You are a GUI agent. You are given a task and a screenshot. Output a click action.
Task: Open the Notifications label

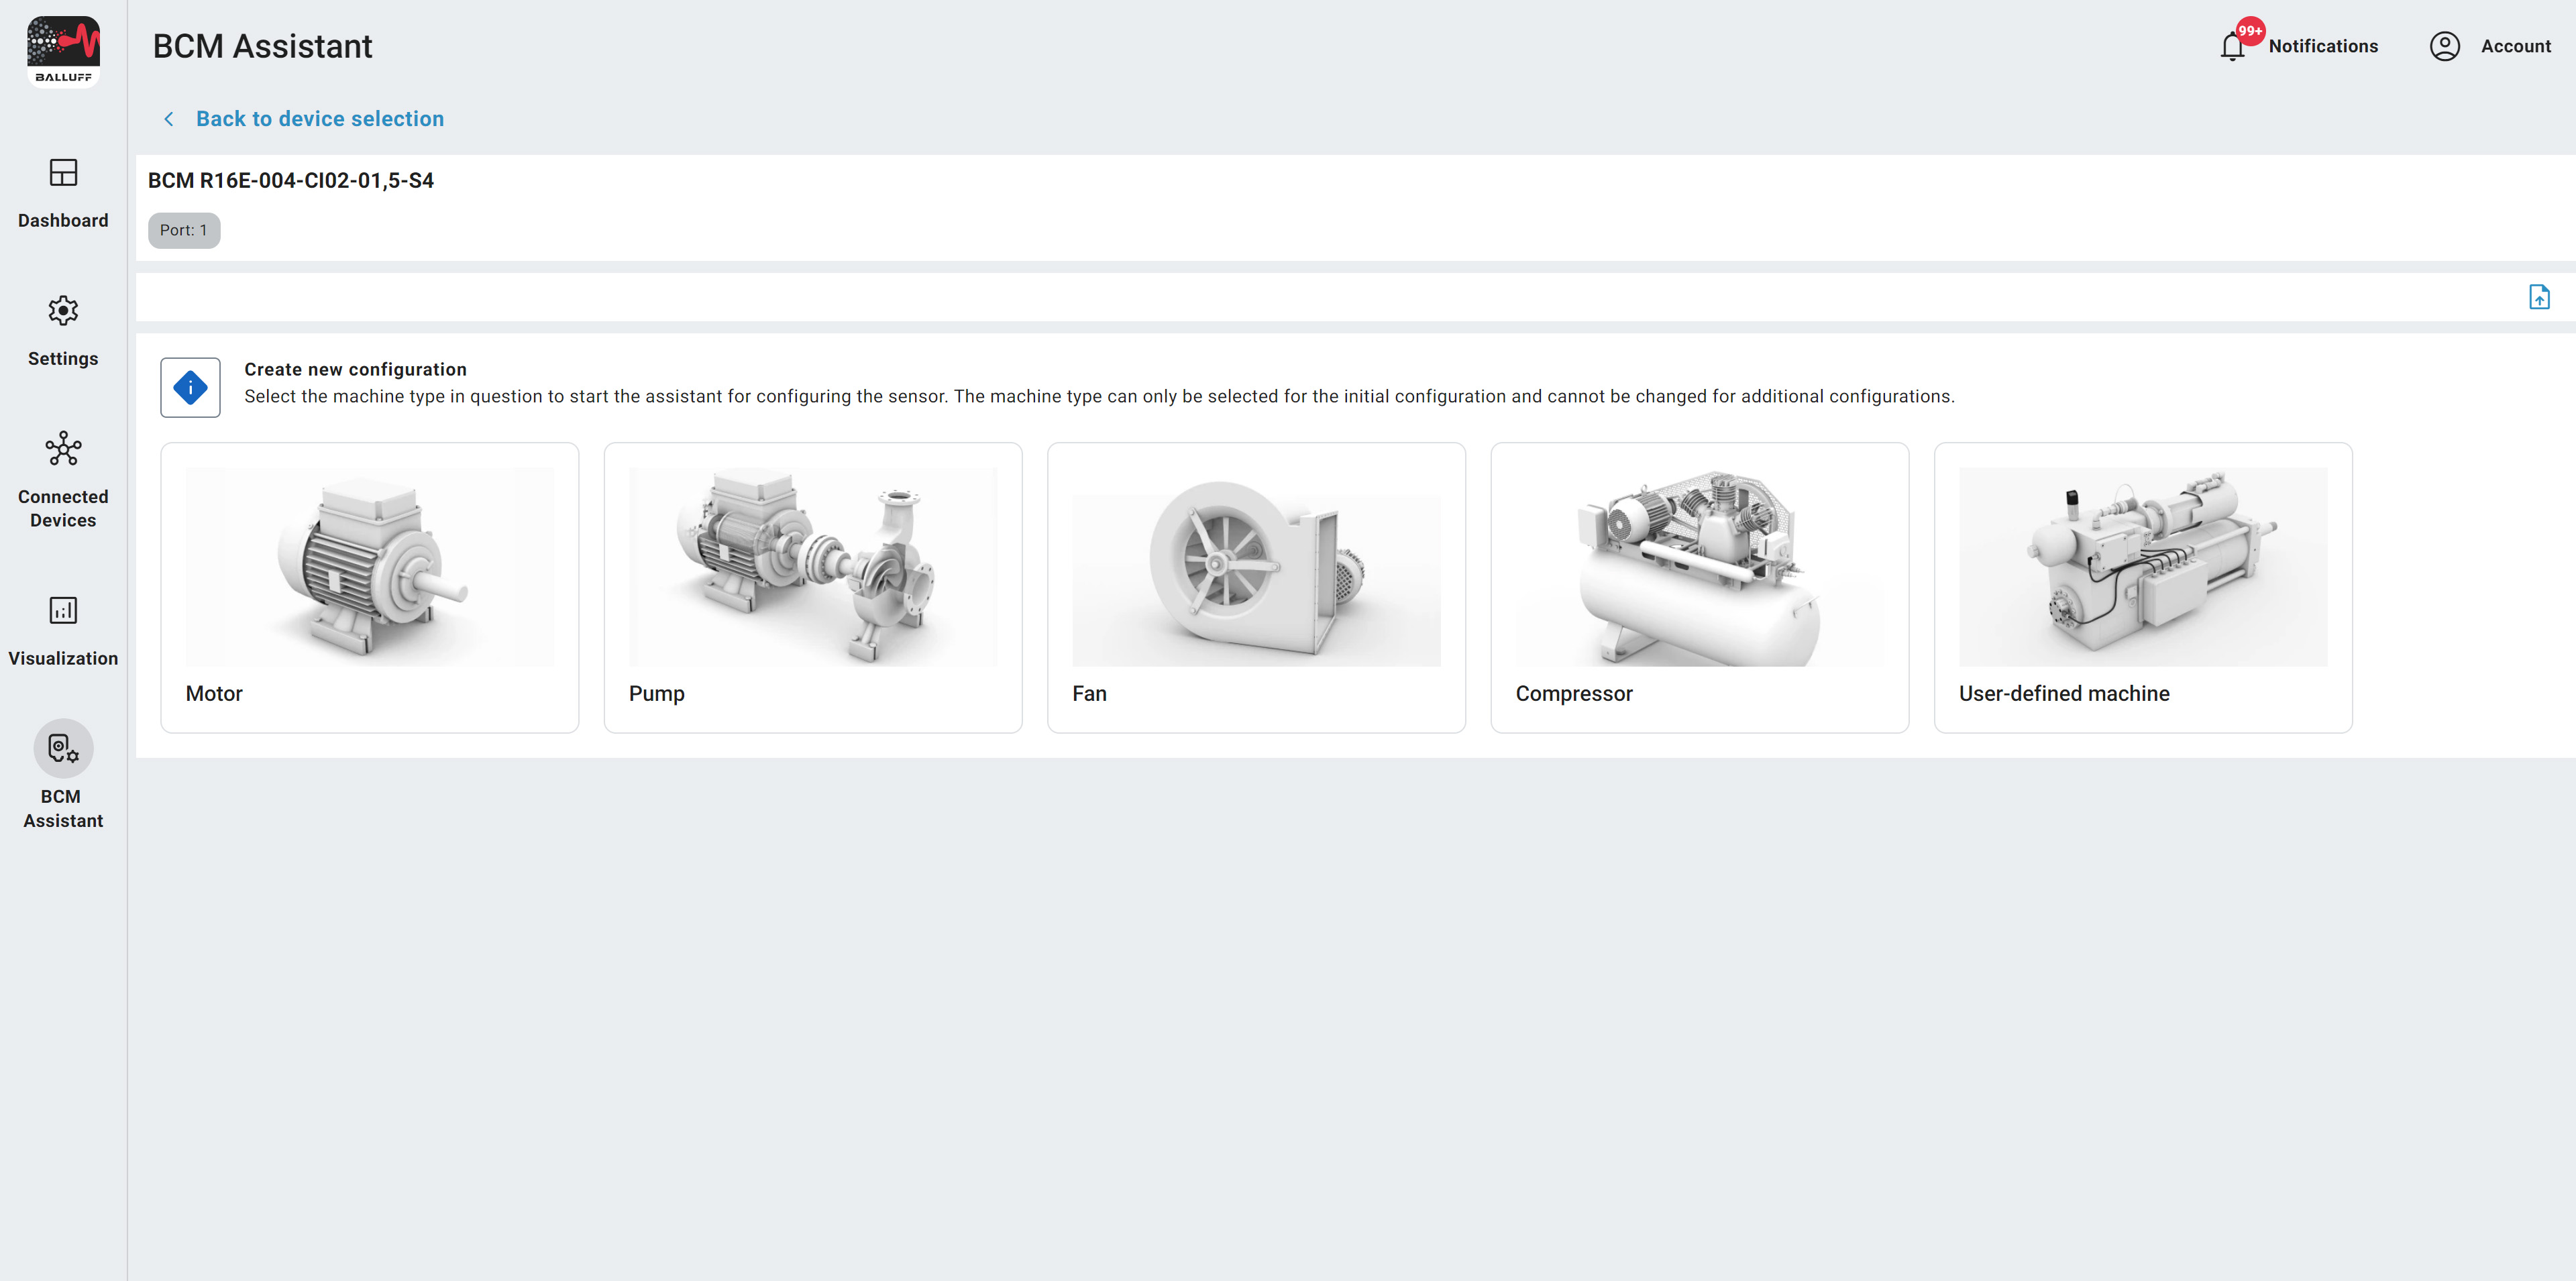click(2323, 47)
